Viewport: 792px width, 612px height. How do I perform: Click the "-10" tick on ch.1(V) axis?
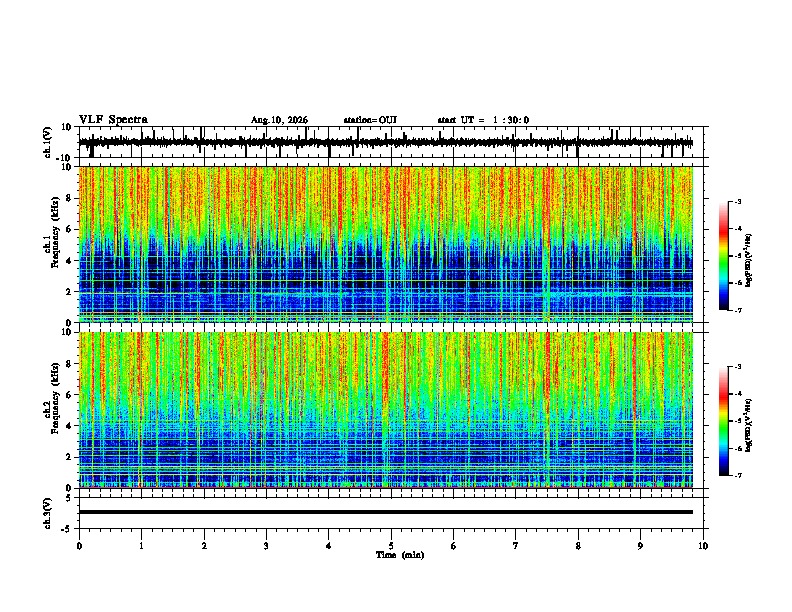(65, 157)
